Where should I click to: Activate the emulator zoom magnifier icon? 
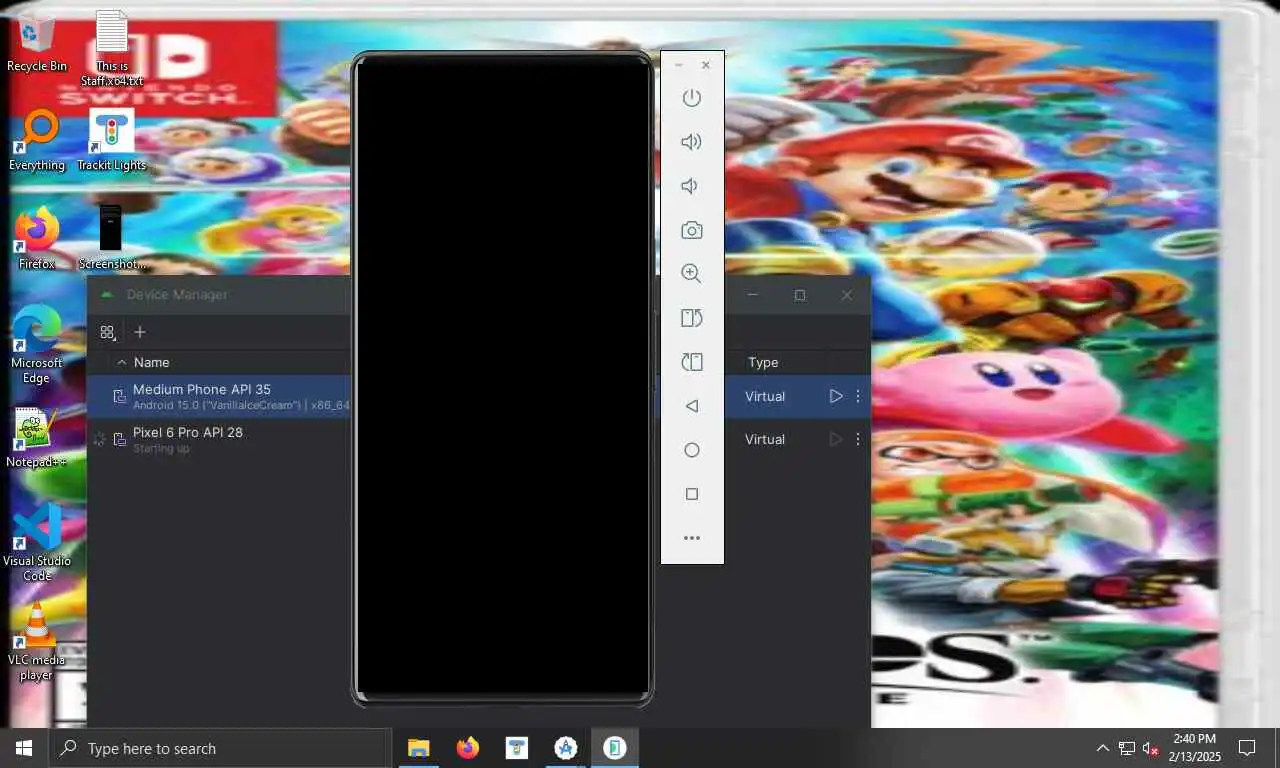[x=691, y=274]
